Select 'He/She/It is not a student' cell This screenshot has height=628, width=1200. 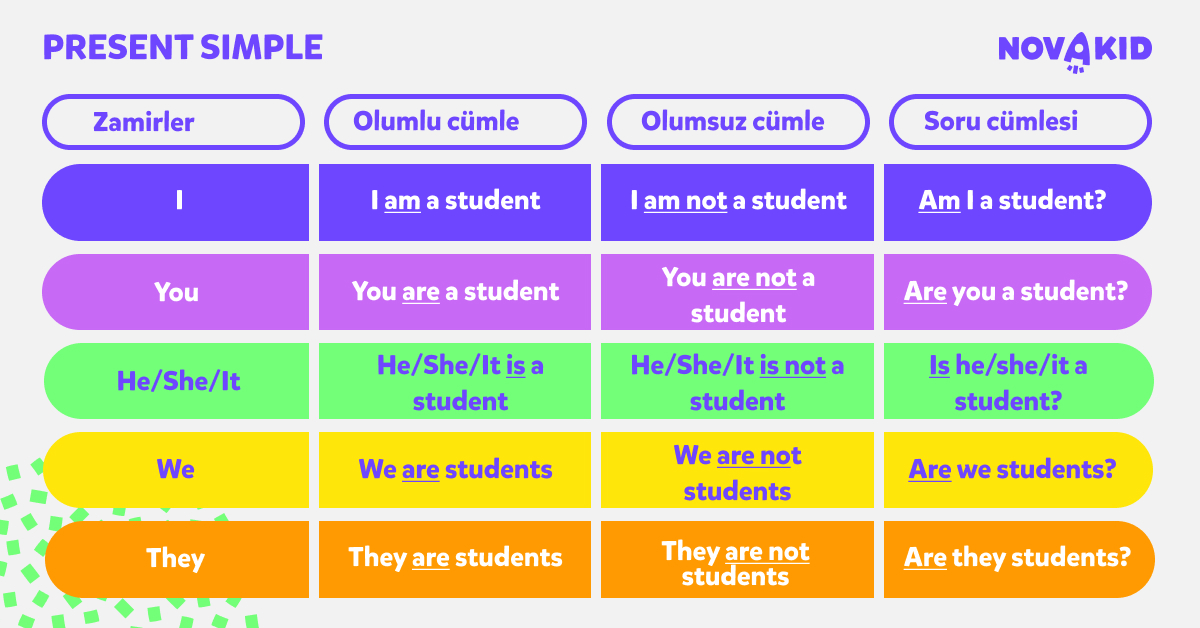pos(738,381)
